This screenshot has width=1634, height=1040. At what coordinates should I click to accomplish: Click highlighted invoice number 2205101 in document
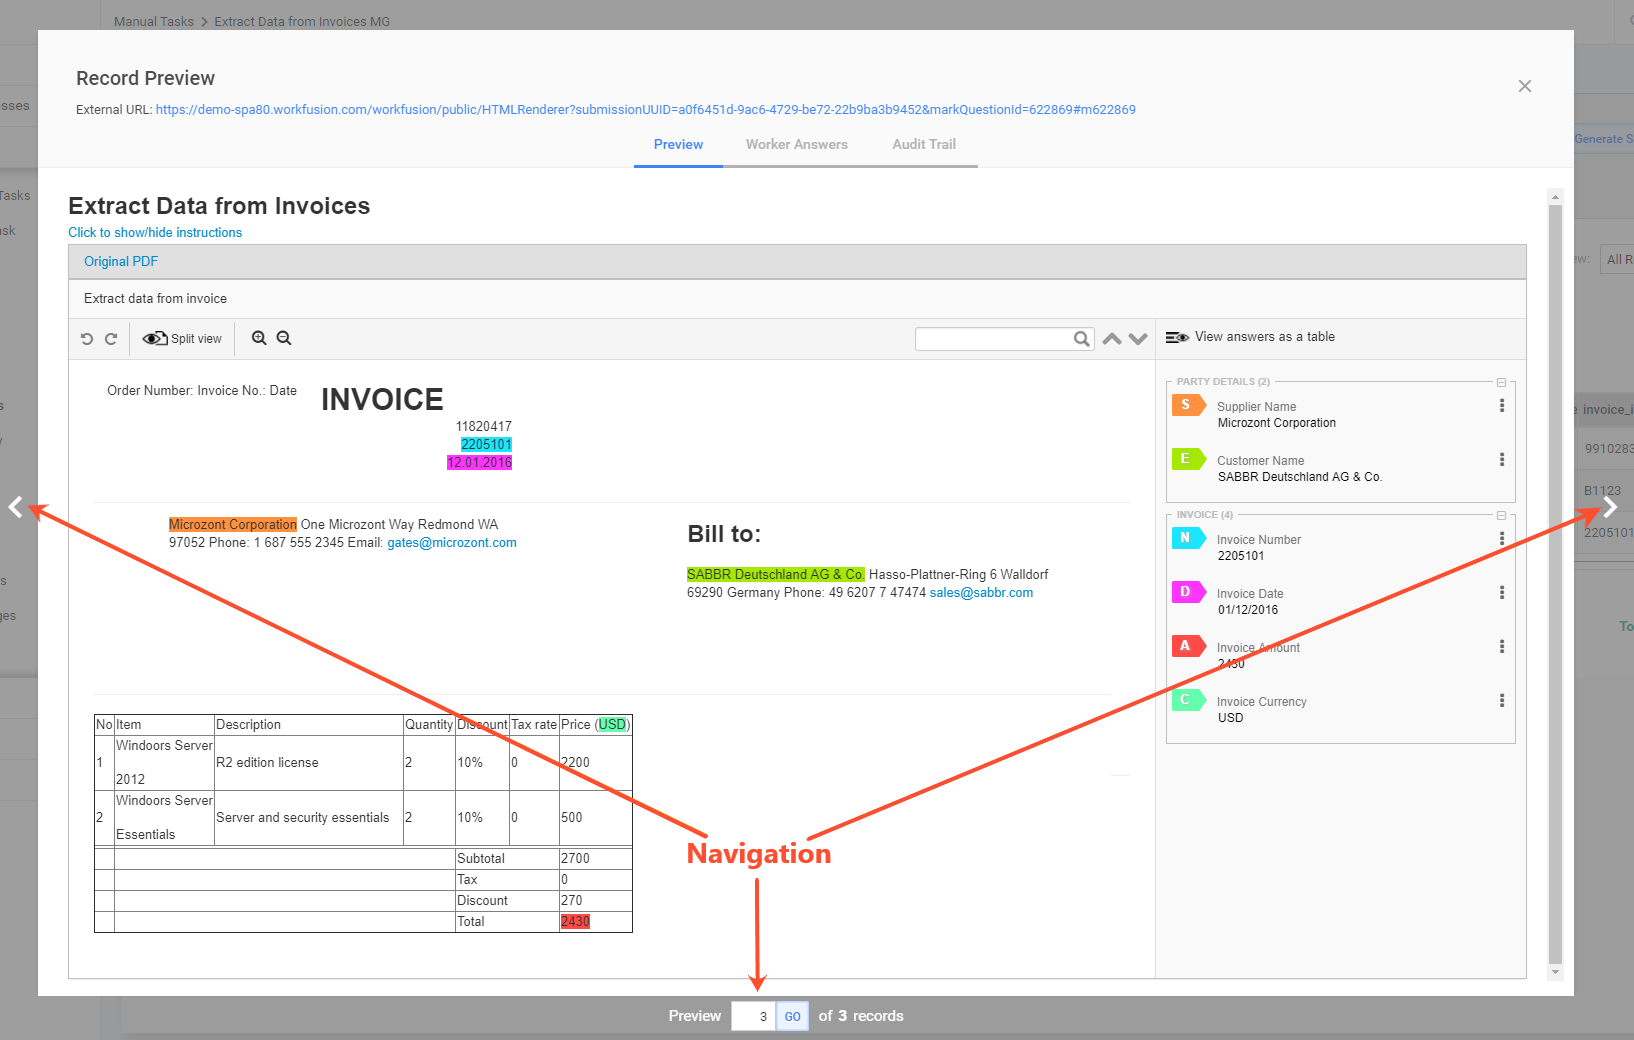(486, 445)
